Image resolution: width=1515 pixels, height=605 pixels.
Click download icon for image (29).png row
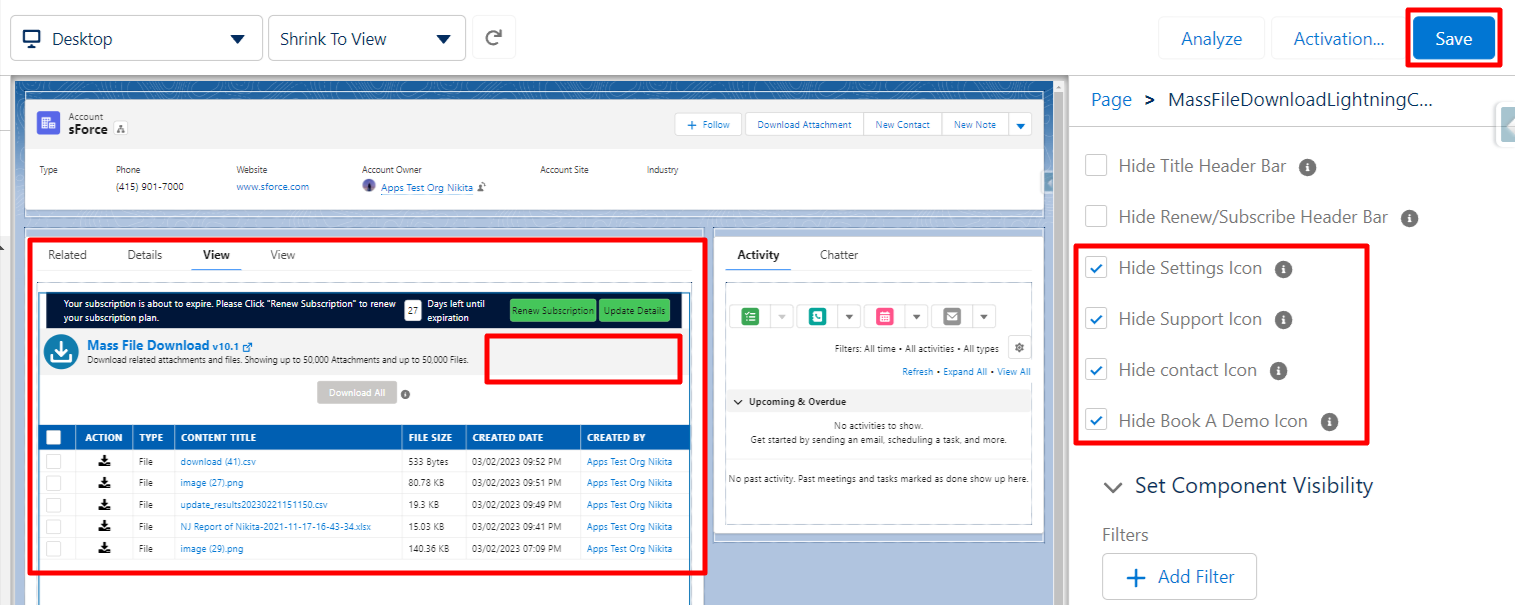tap(104, 548)
